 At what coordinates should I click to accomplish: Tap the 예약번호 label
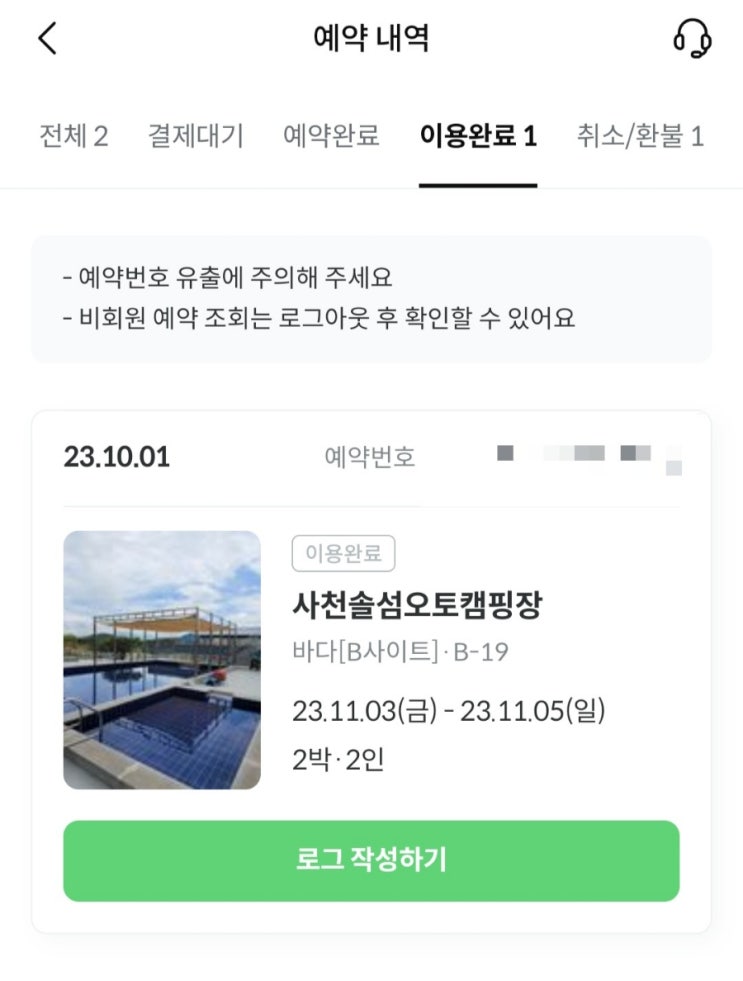pyautogui.click(x=370, y=458)
